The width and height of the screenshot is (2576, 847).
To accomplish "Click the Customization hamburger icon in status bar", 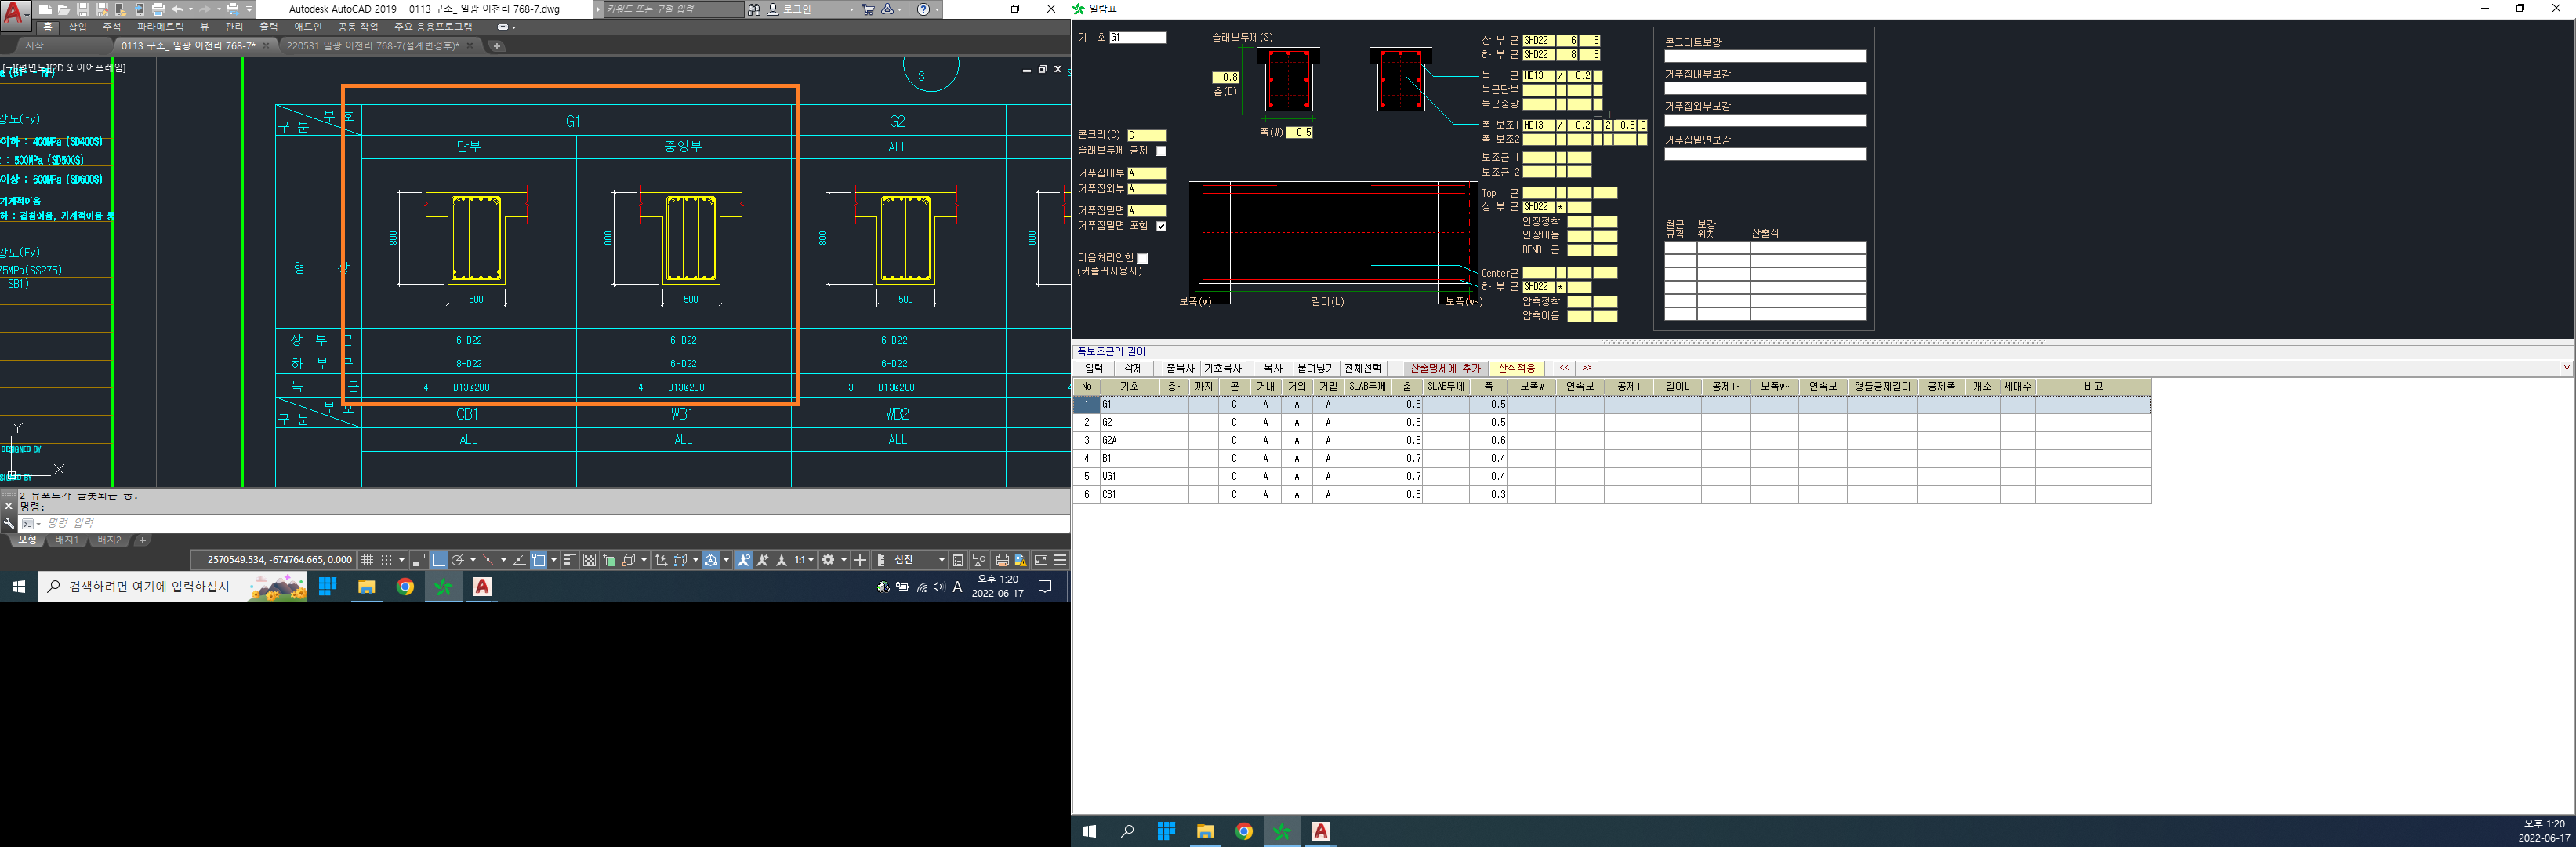I will click(1060, 560).
